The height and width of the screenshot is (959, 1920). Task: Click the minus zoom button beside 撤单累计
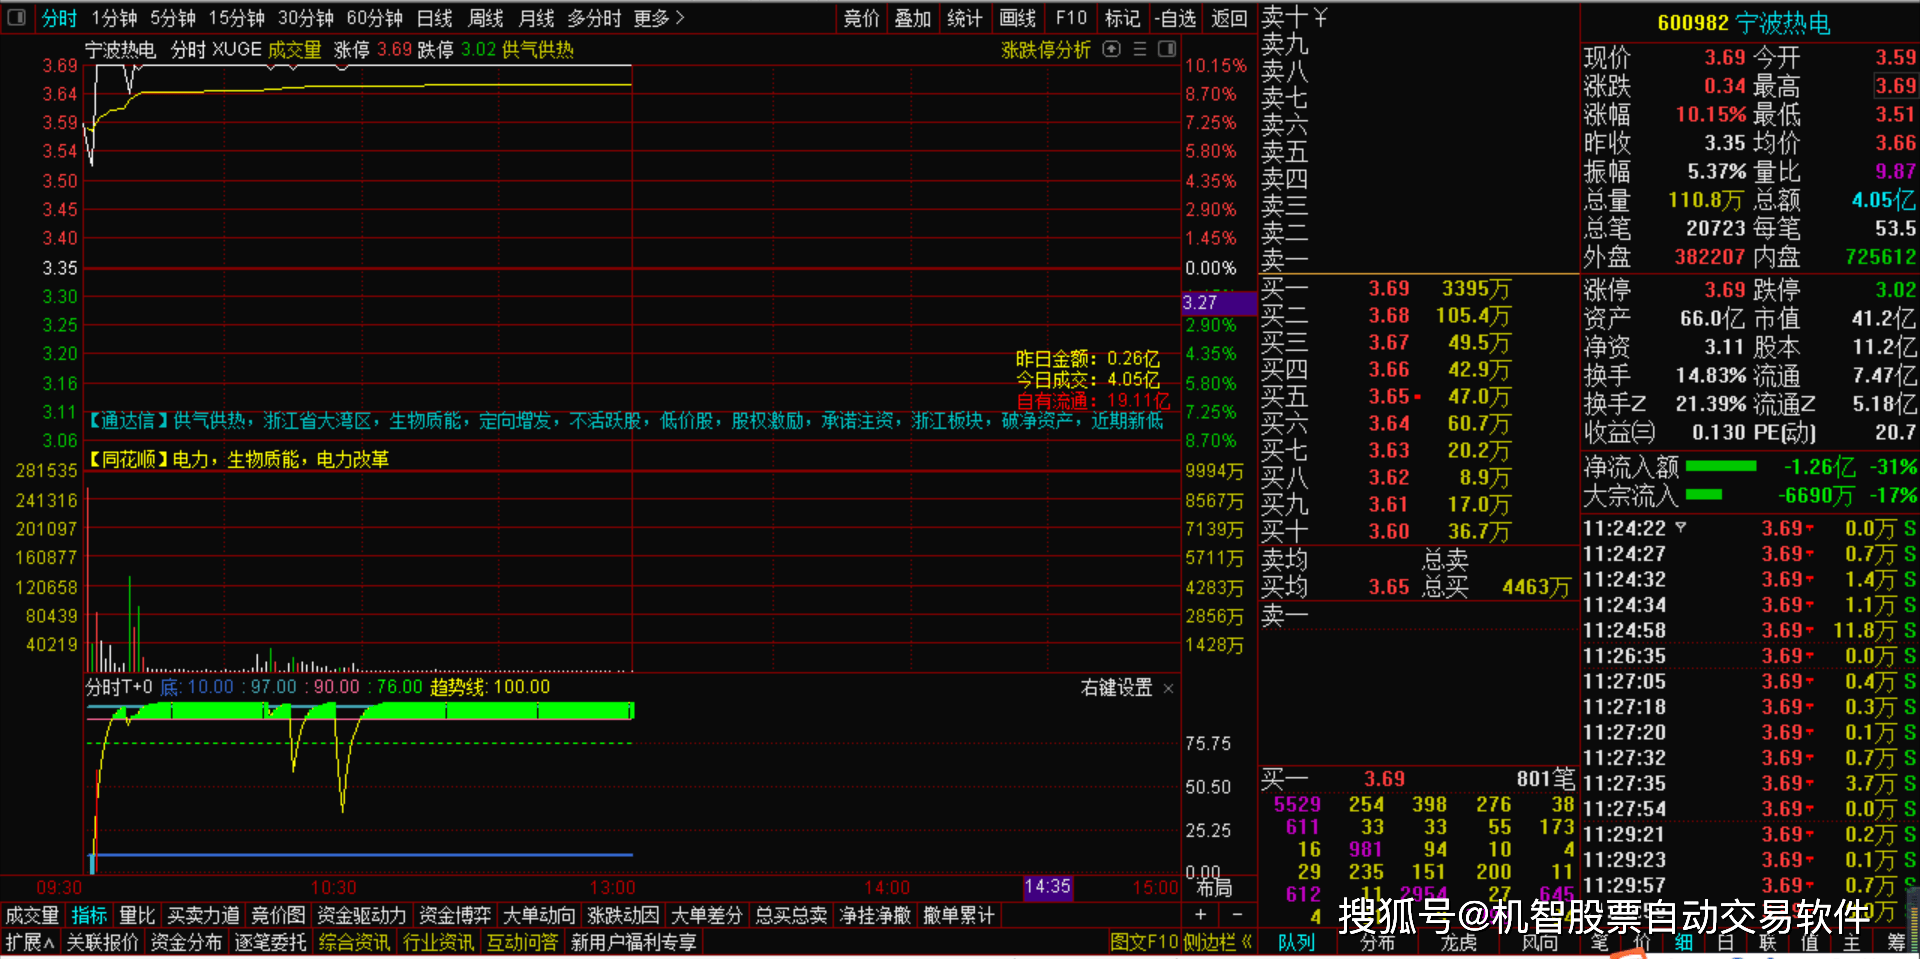[x=1237, y=915]
